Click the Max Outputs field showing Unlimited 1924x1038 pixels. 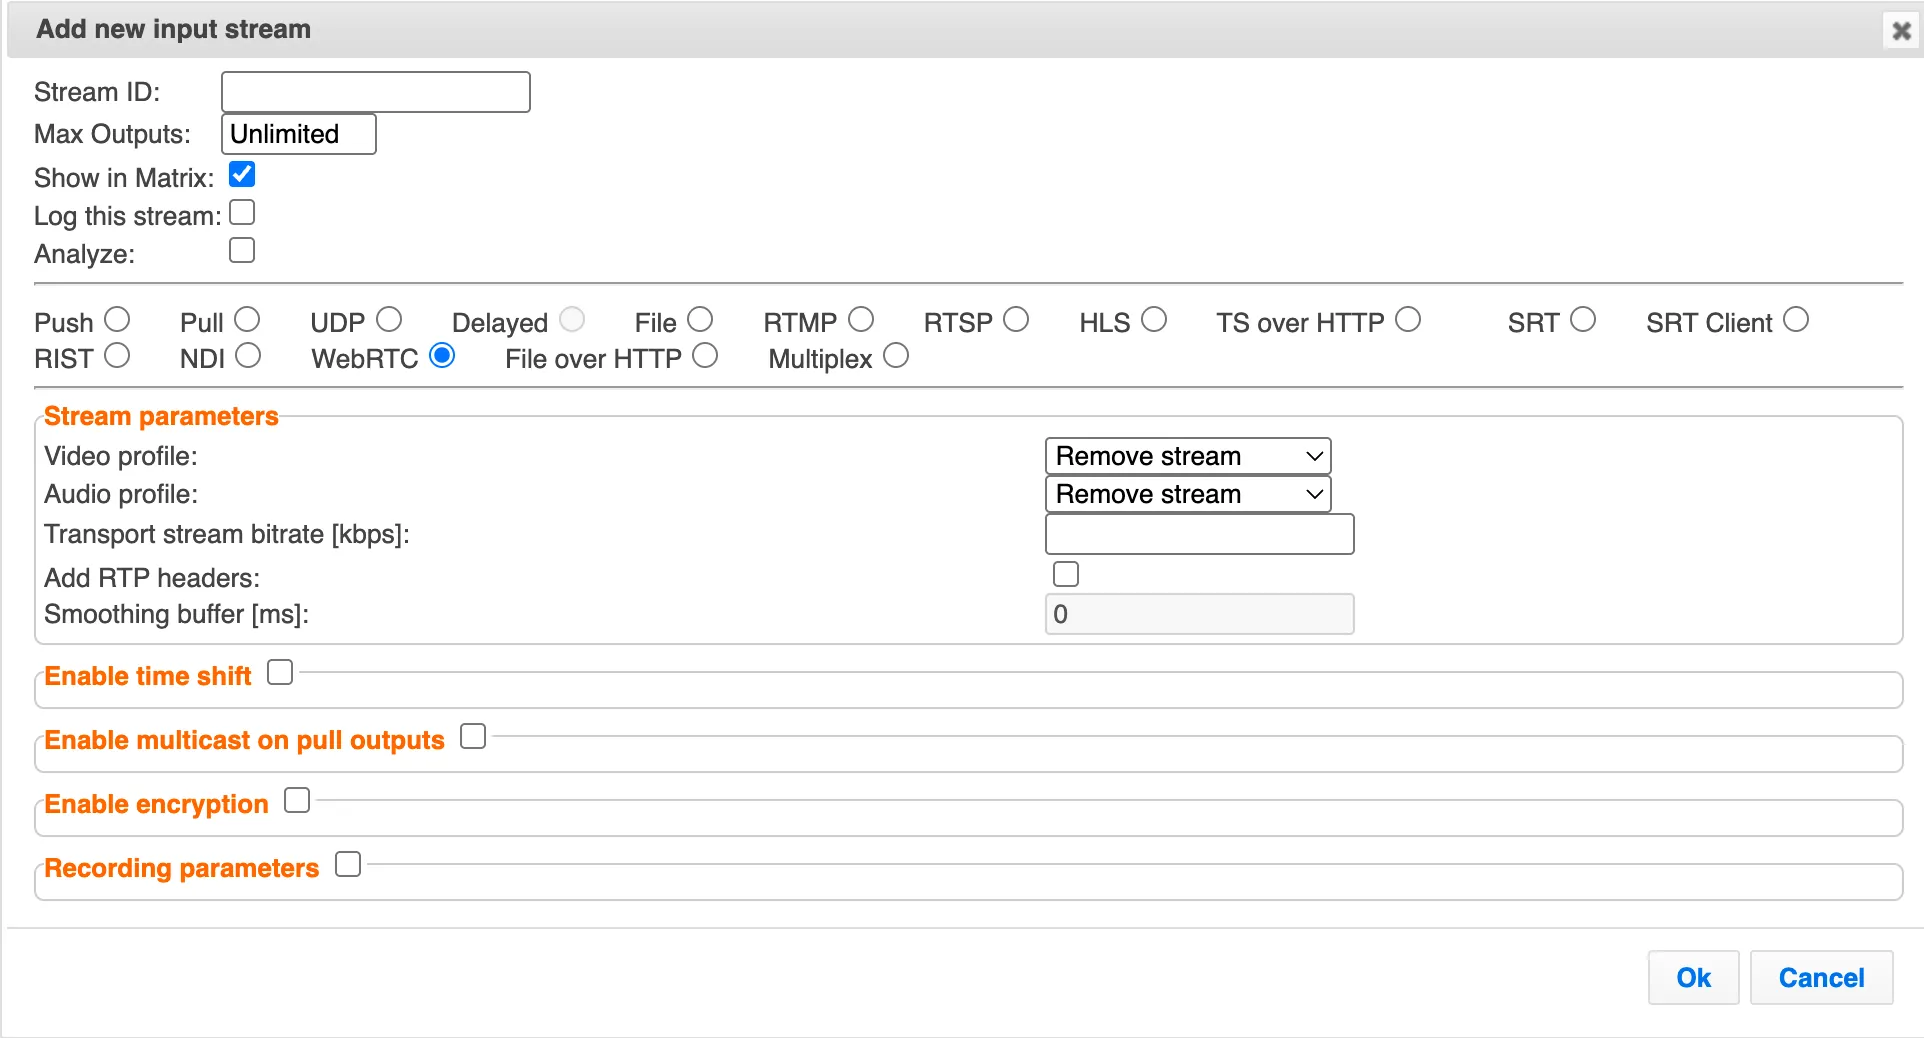[x=298, y=134]
